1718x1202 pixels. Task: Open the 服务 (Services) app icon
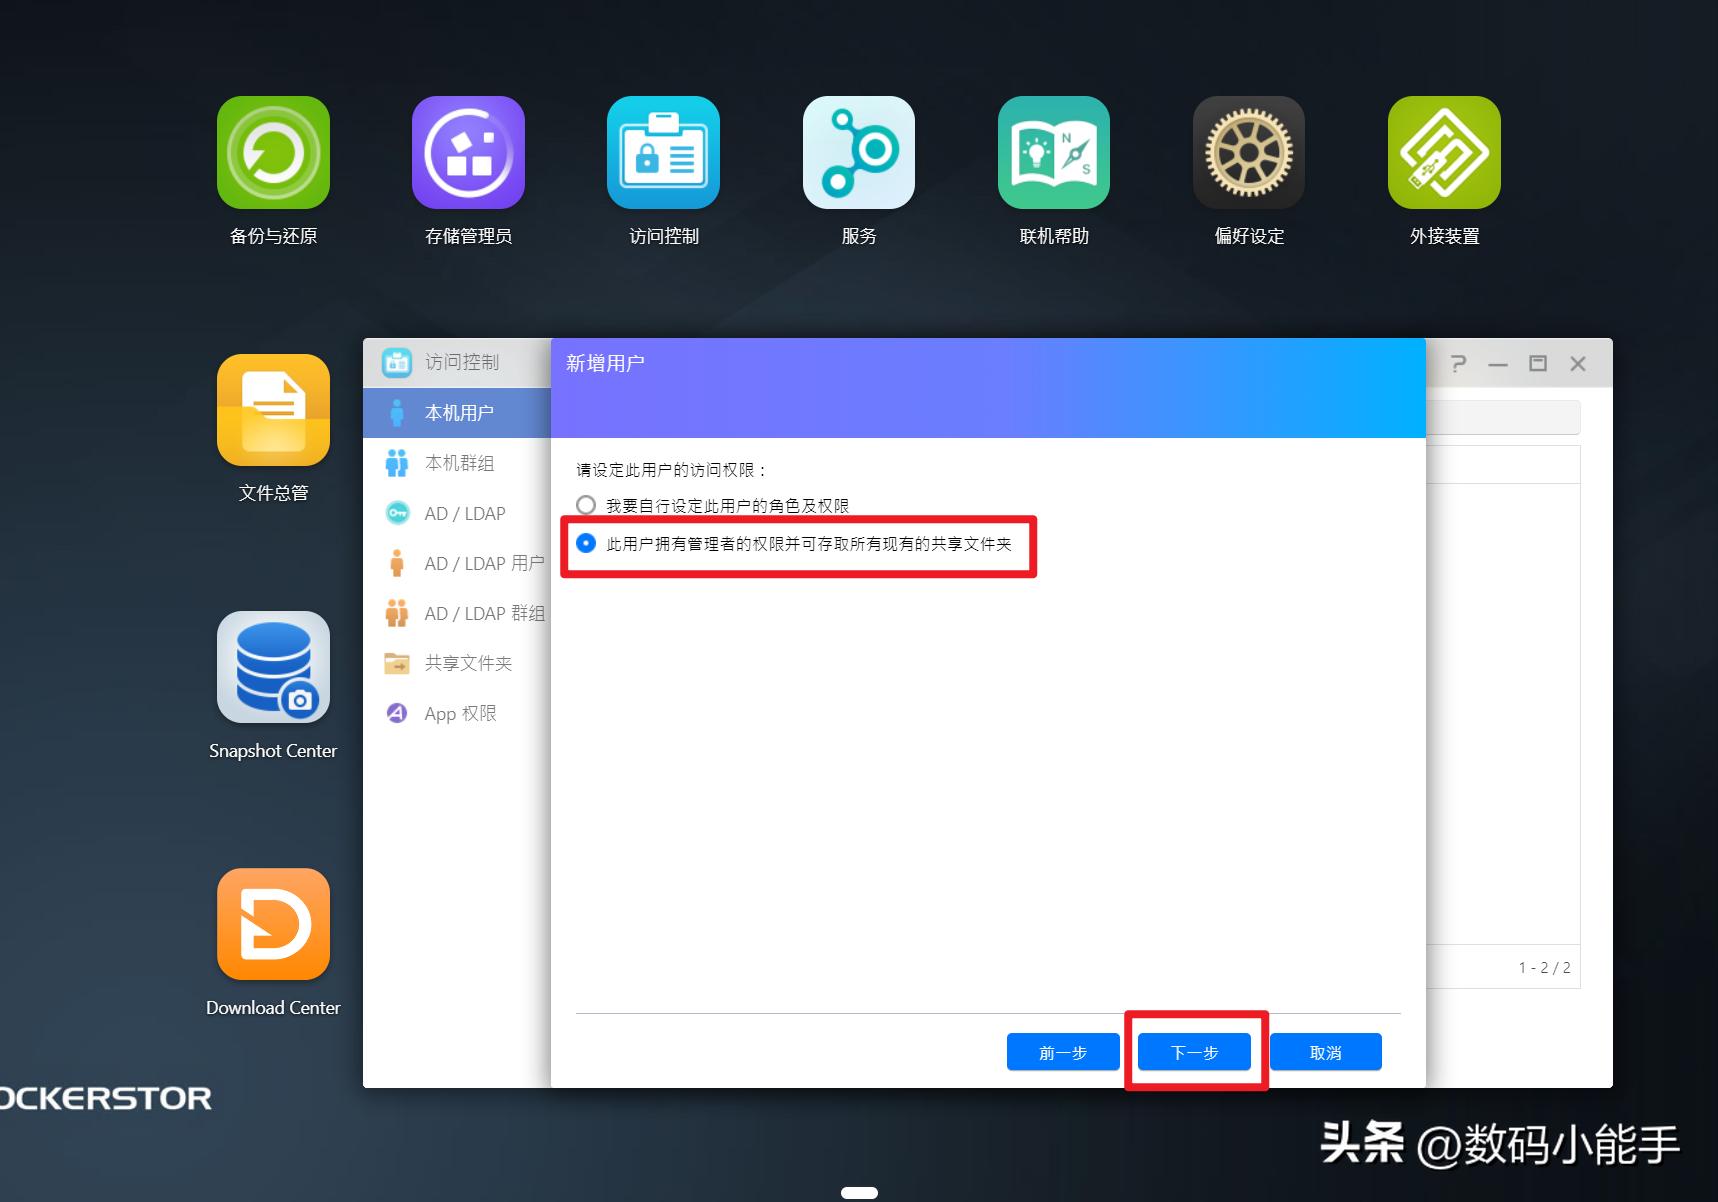tap(858, 153)
